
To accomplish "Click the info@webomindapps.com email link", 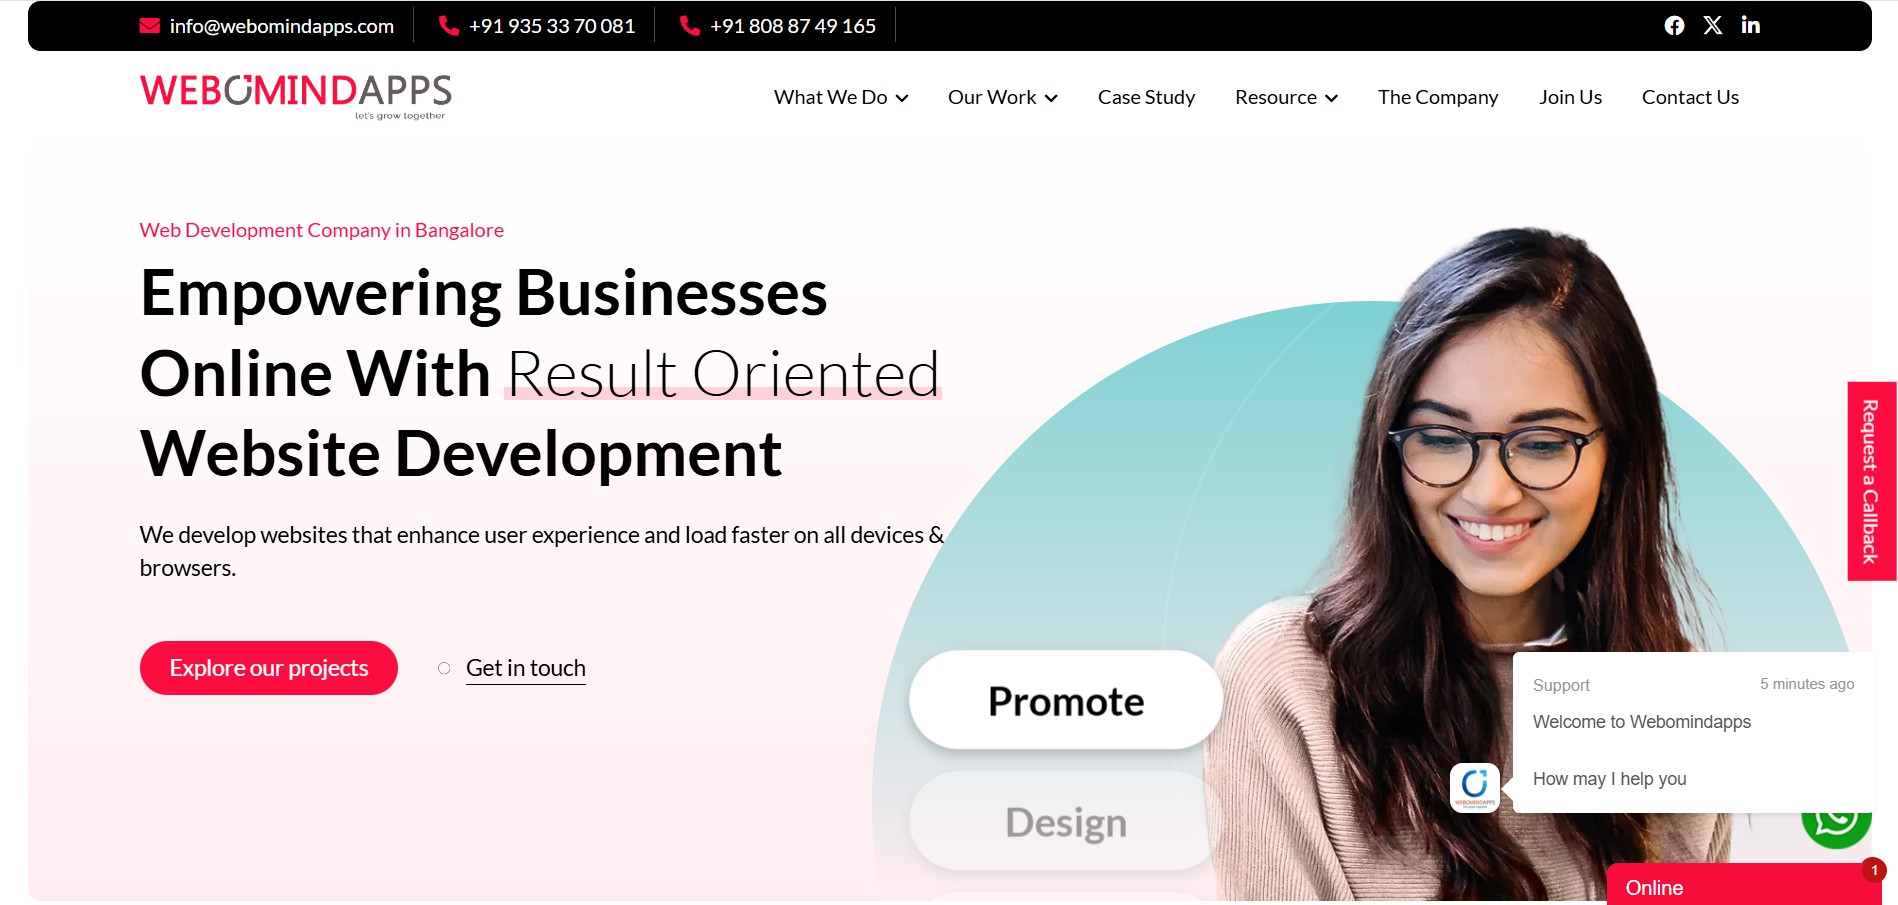I will [x=282, y=26].
